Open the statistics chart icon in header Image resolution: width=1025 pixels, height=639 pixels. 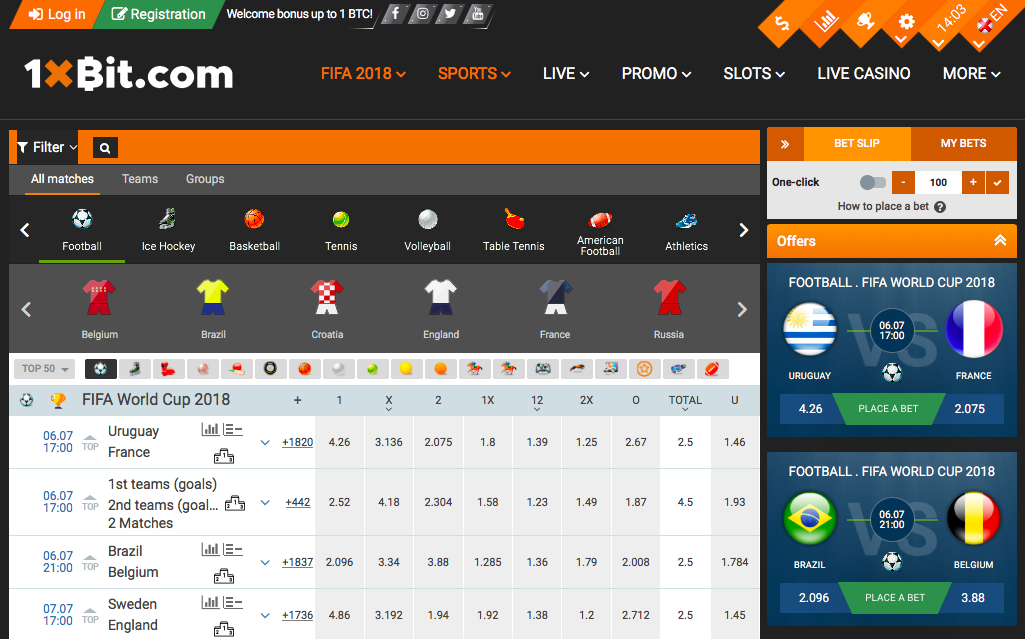point(825,22)
